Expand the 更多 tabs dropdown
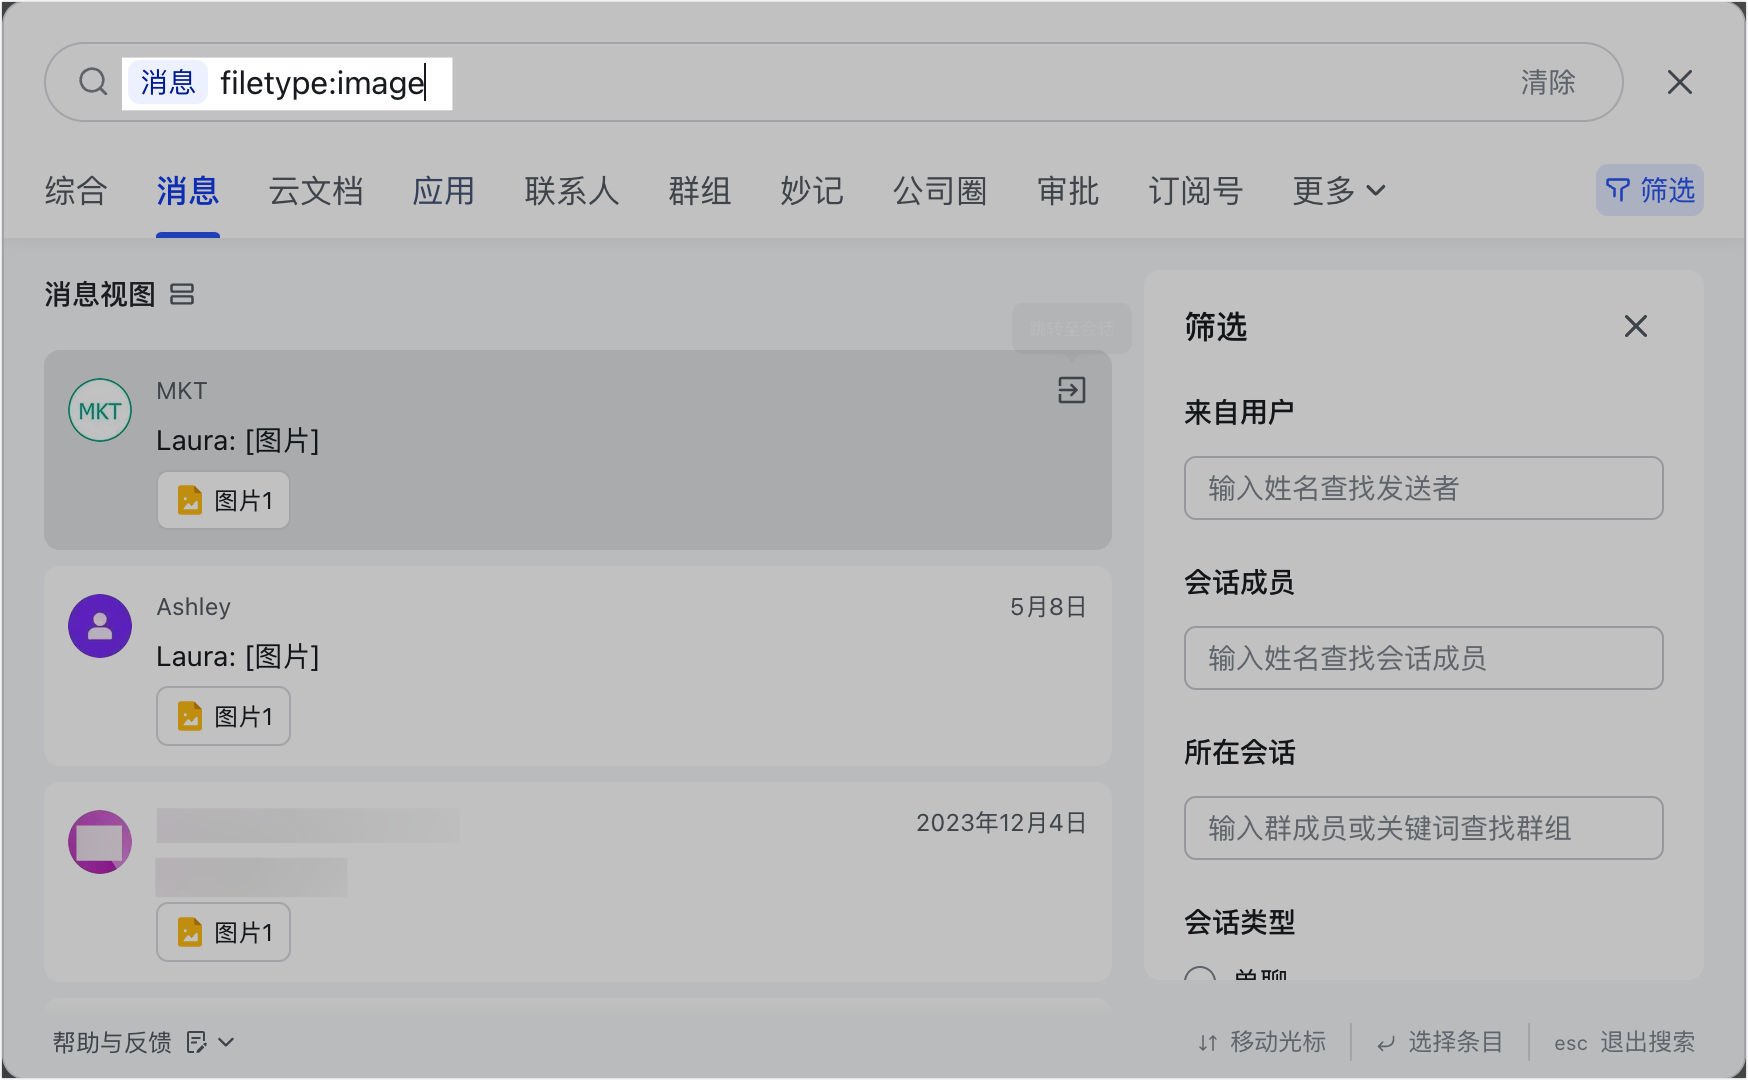Image resolution: width=1748 pixels, height=1080 pixels. pyautogui.click(x=1338, y=190)
